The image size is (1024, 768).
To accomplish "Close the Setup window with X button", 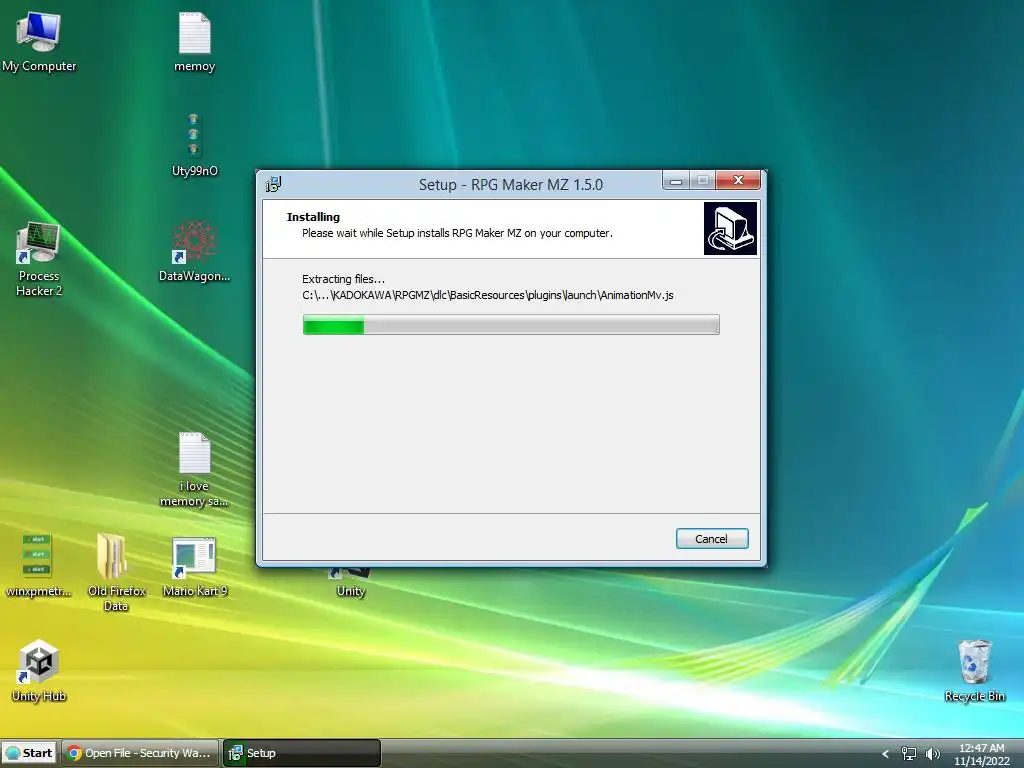I will pyautogui.click(x=738, y=180).
